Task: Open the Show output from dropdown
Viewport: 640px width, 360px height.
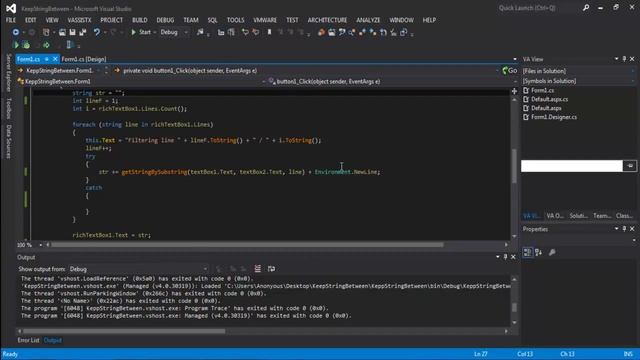Action: tap(138, 269)
